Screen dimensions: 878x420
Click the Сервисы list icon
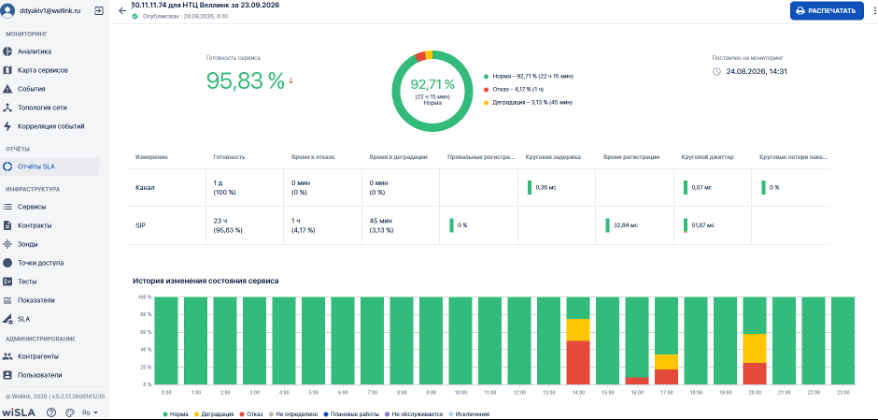tap(7, 207)
